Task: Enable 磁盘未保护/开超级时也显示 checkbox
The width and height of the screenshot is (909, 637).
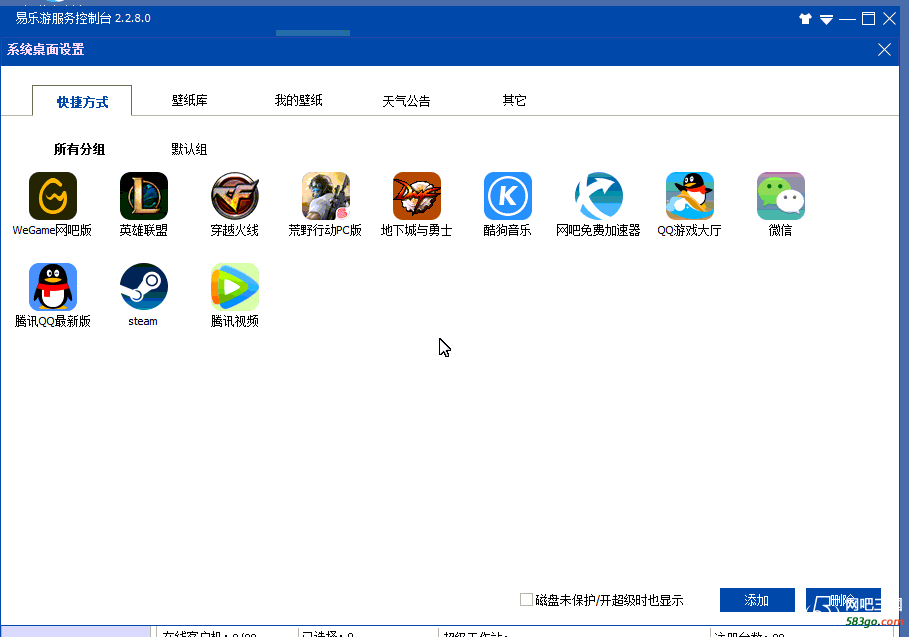Action: point(526,599)
